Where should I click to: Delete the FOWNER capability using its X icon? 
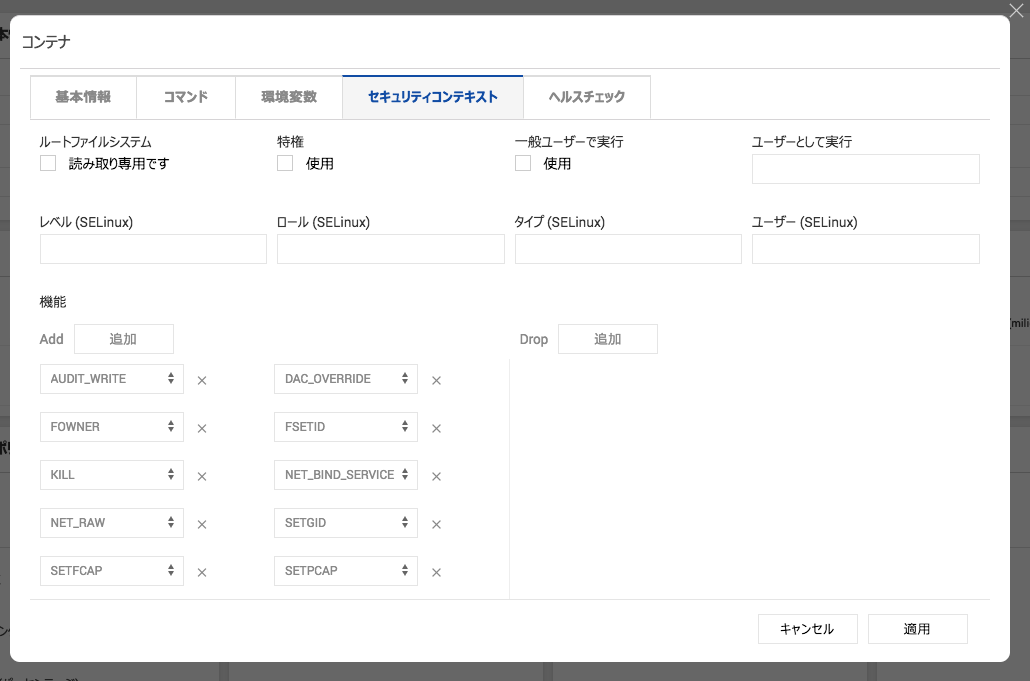(201, 428)
